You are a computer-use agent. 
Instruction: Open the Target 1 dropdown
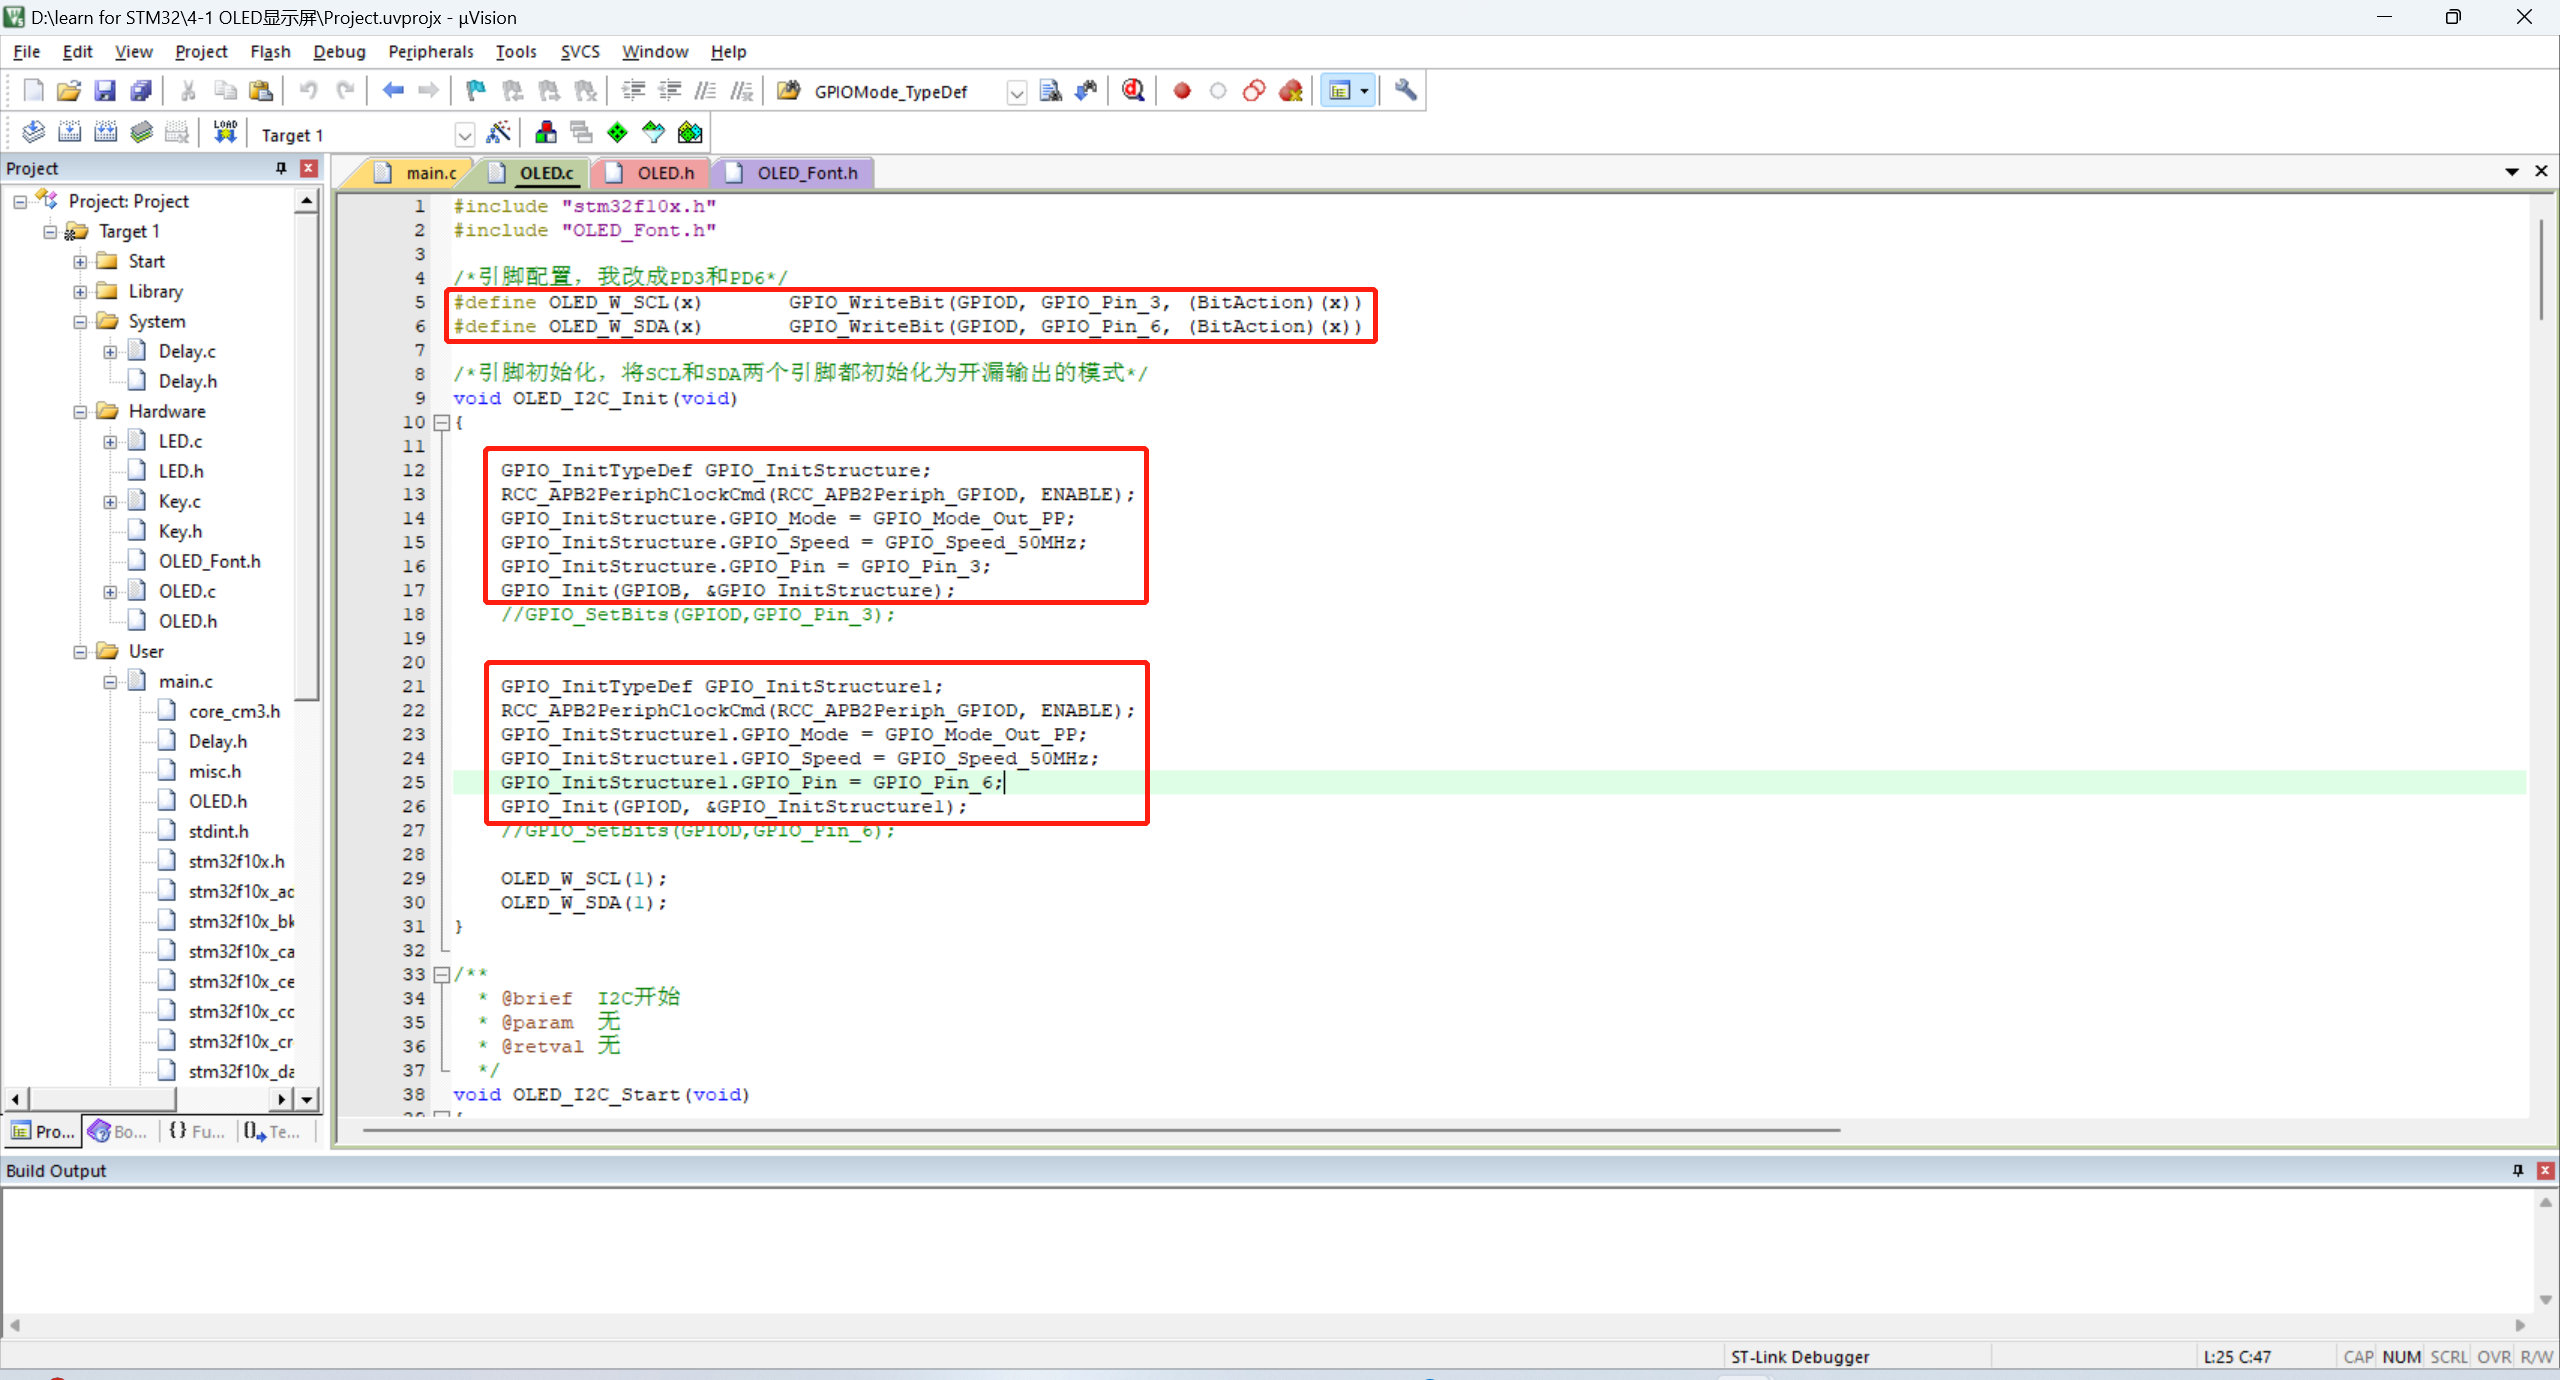[x=464, y=134]
